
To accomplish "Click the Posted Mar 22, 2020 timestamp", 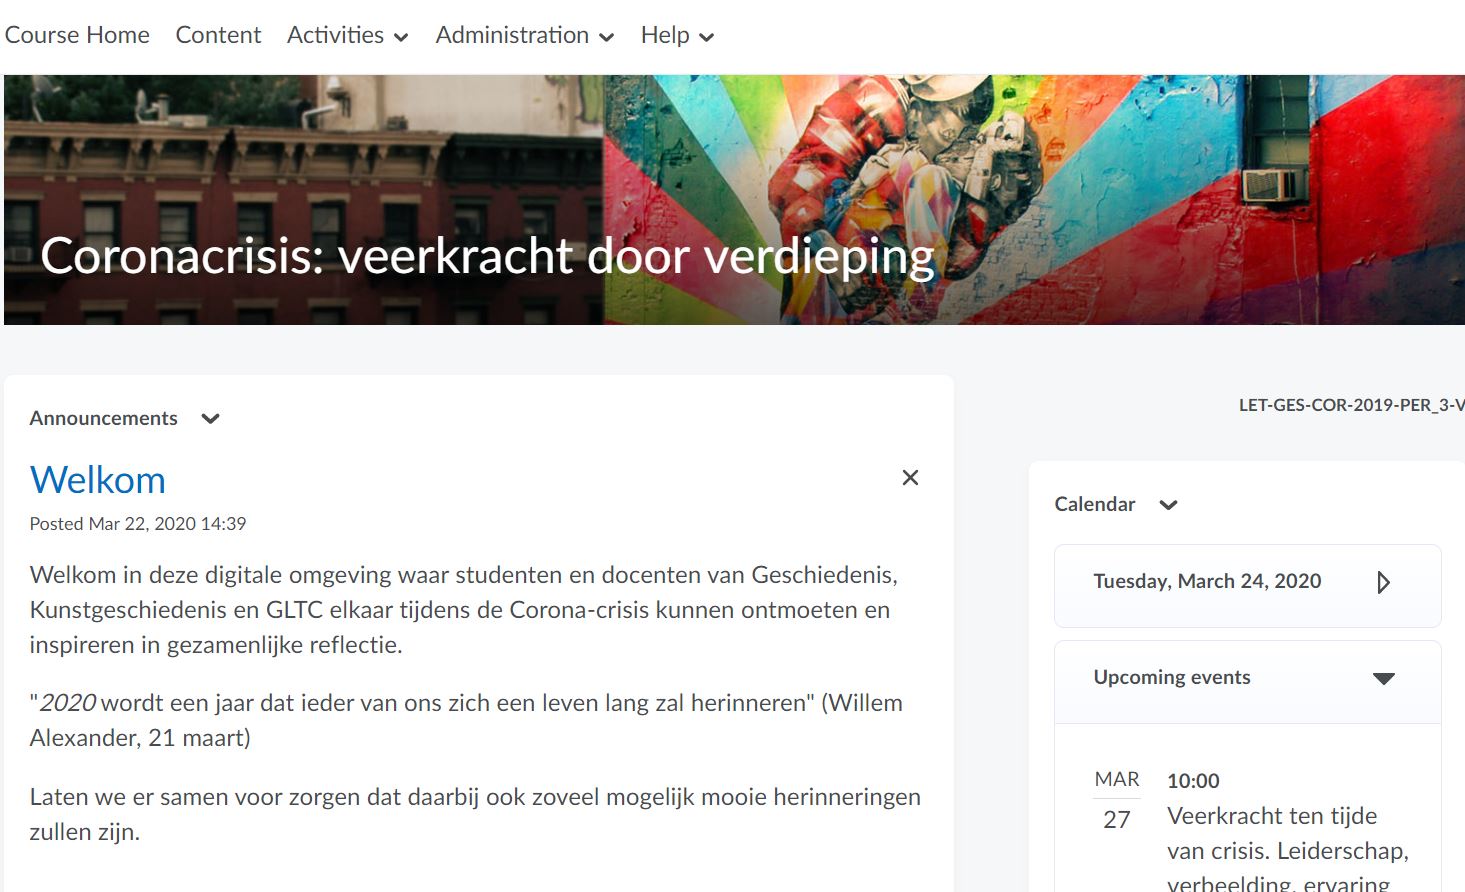I will [138, 524].
